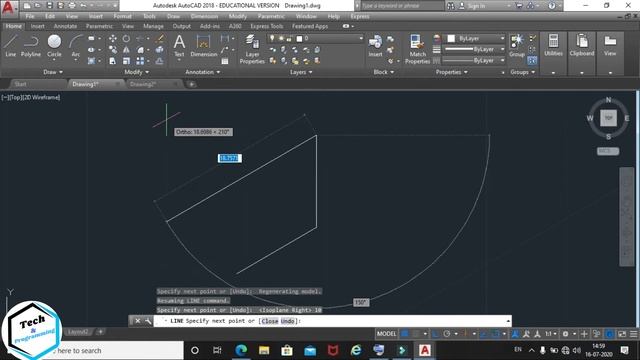
Task: Open the Dimension menu
Action: [204, 16]
